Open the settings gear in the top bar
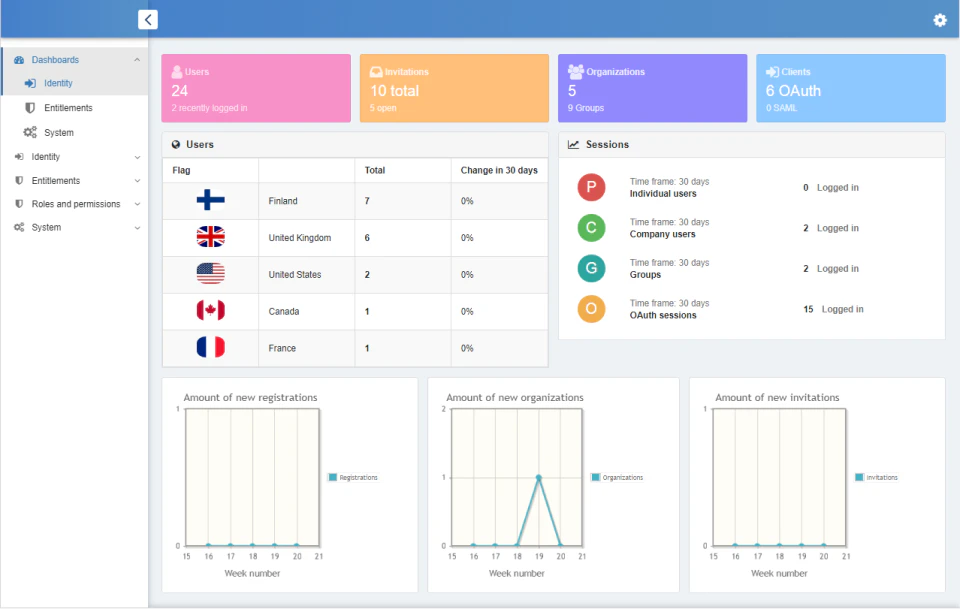Viewport: 960px width, 609px height. [939, 19]
